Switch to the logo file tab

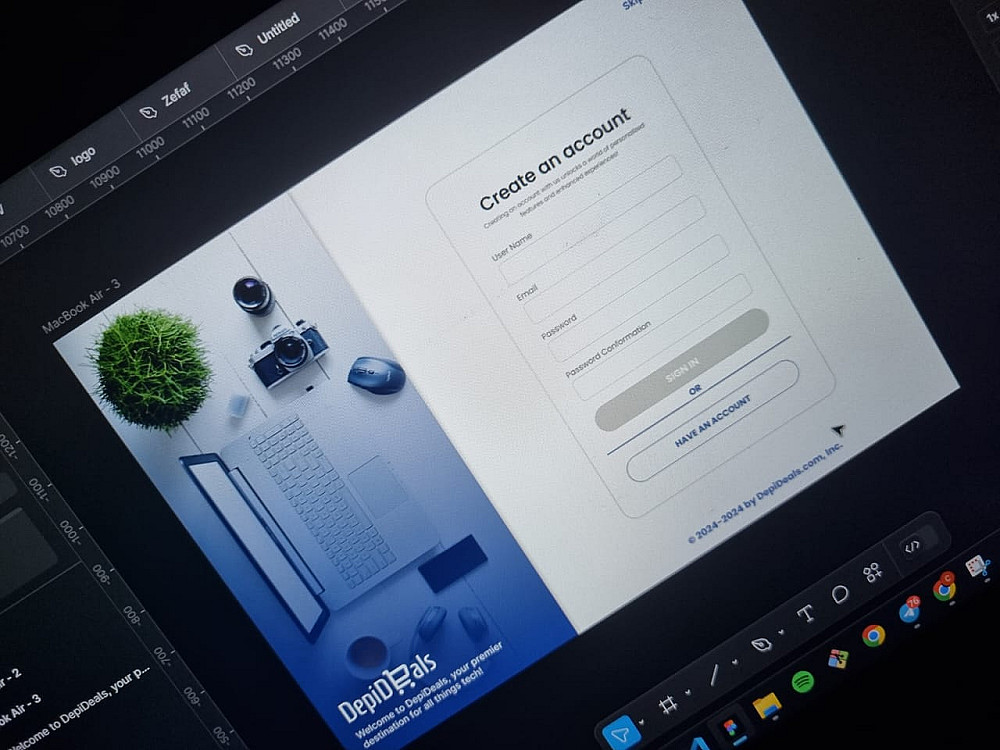point(73,162)
